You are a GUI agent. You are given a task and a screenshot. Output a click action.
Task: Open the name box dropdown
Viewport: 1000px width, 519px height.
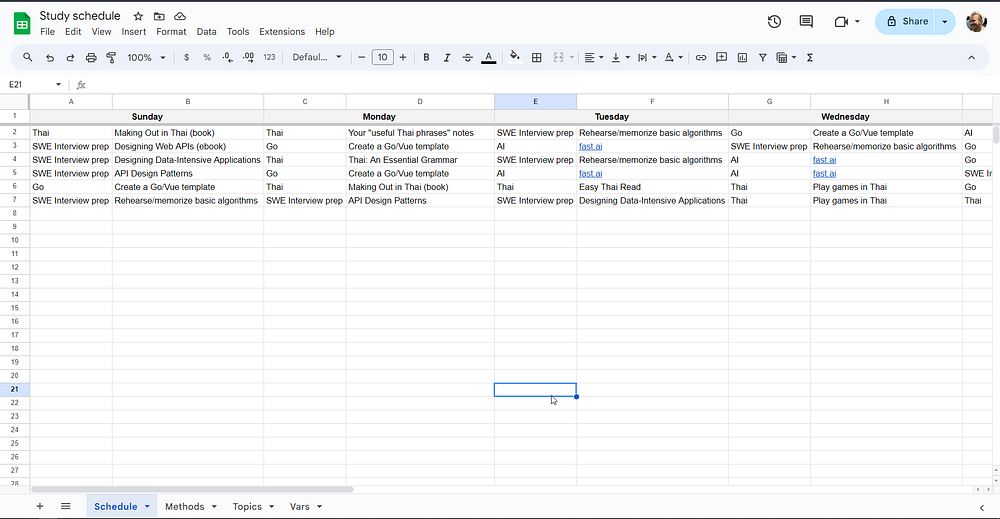(58, 84)
